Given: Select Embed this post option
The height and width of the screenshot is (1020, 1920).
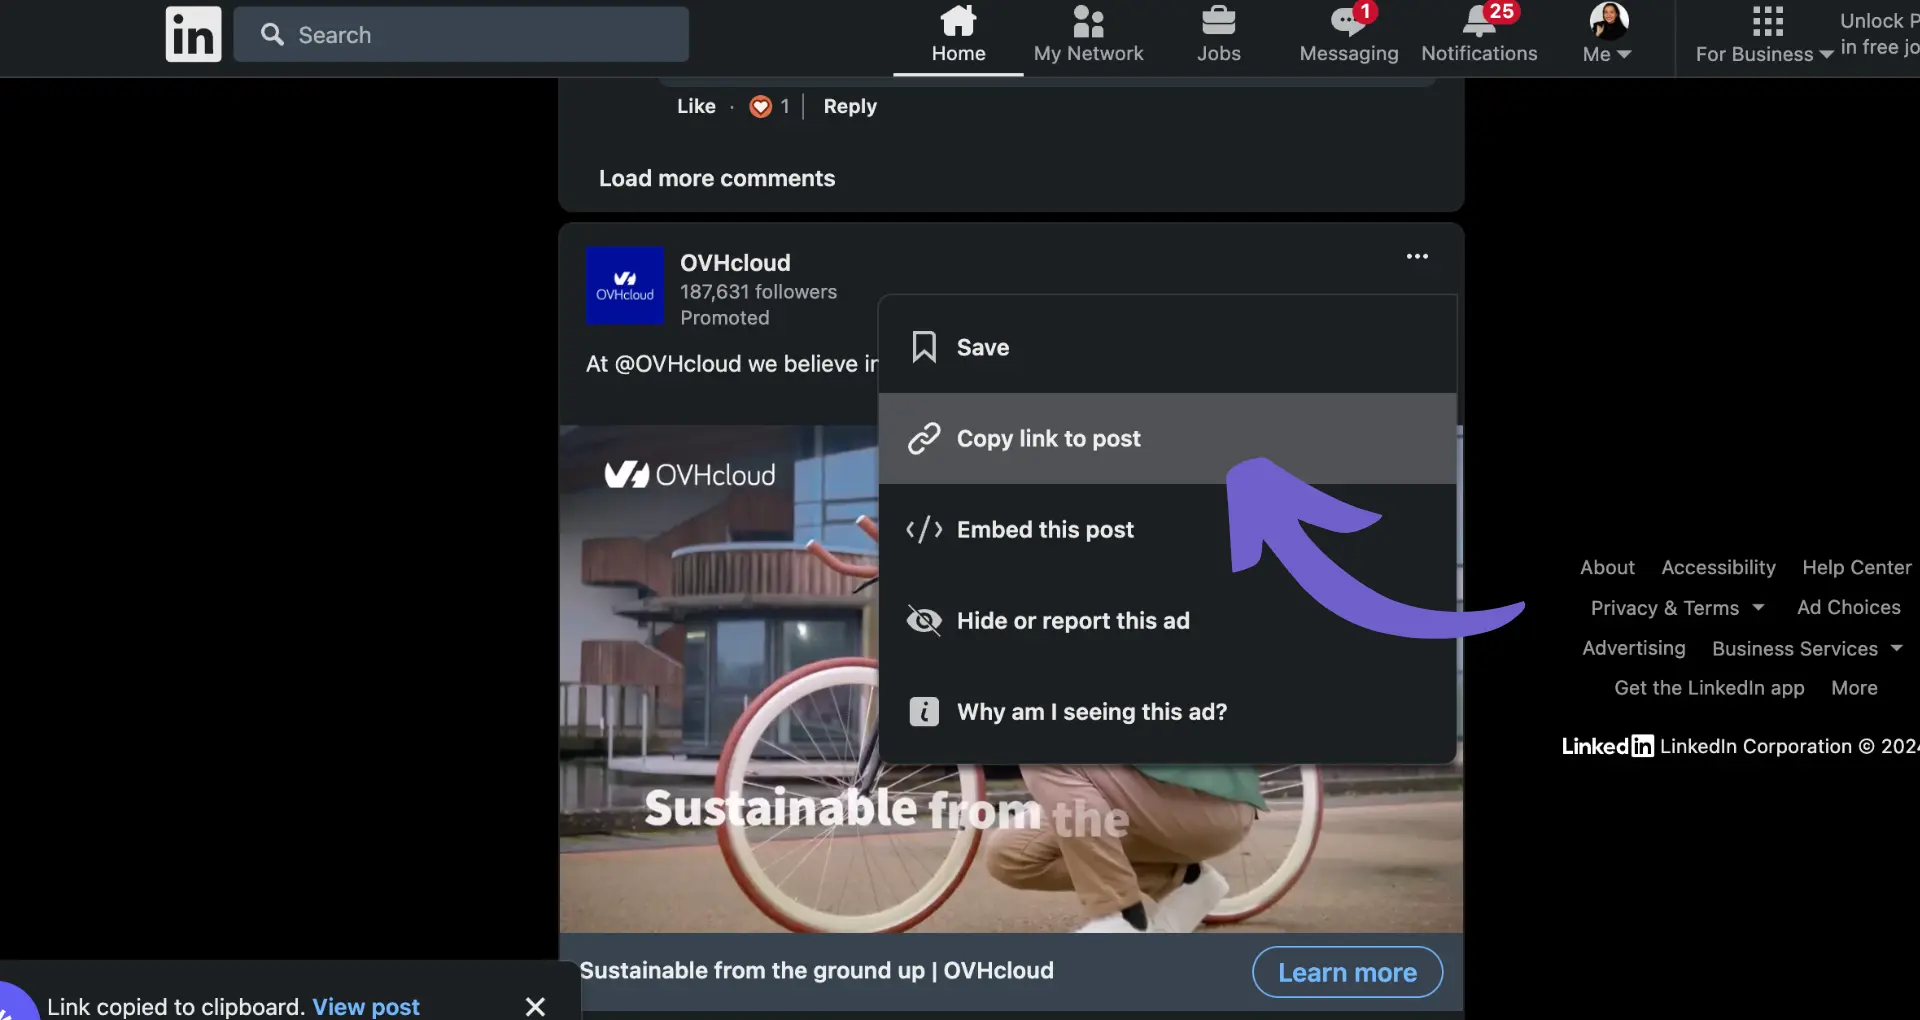Looking at the screenshot, I should pyautogui.click(x=1167, y=529).
